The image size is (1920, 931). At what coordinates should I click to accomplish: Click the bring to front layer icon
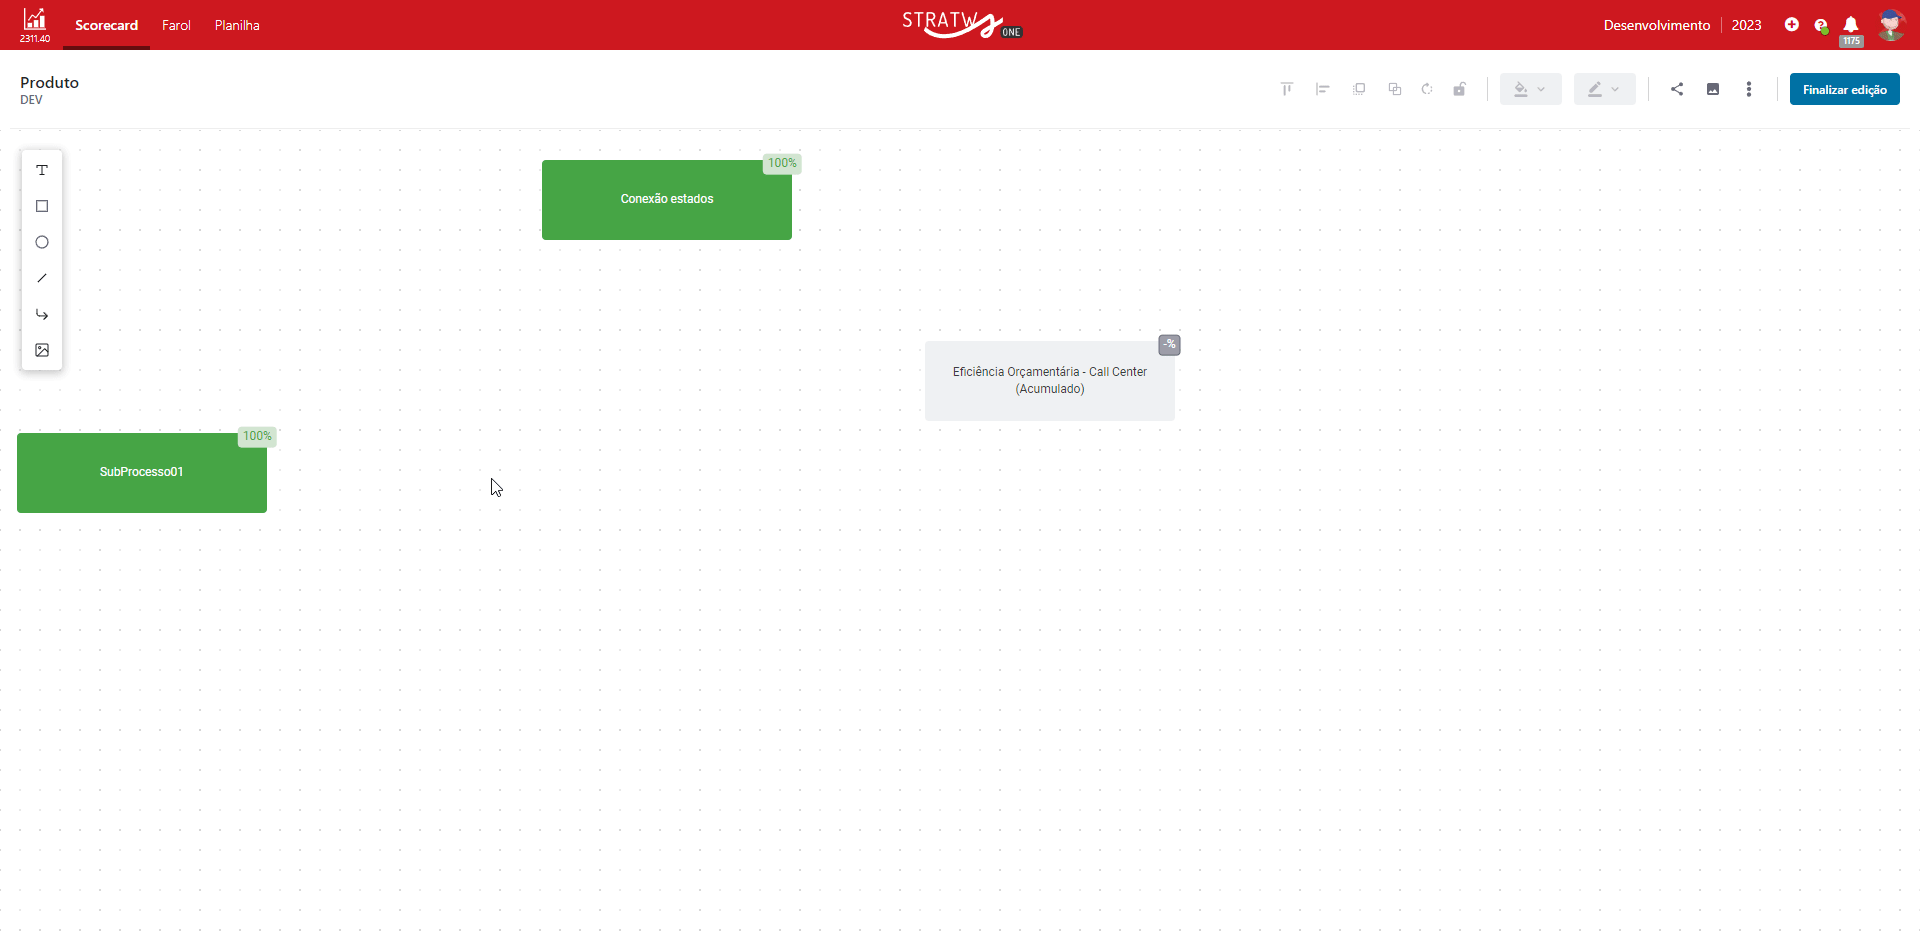click(x=1359, y=89)
